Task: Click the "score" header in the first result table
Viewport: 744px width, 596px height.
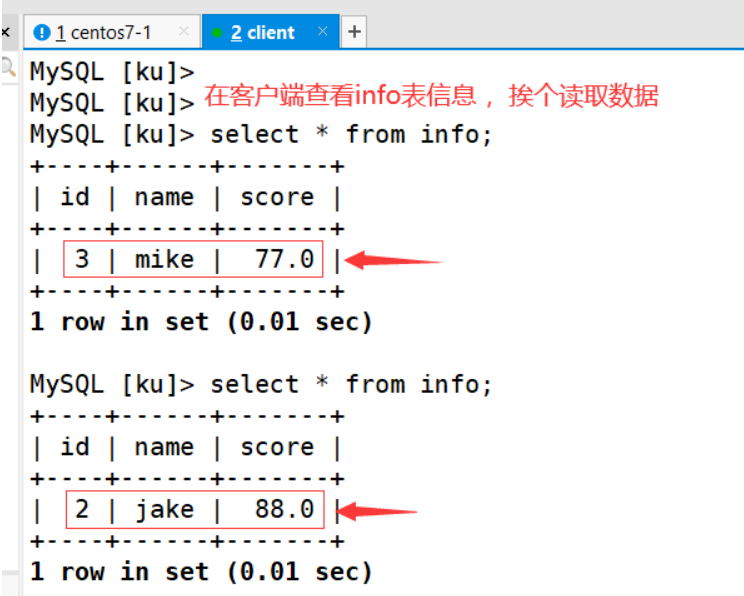Action: pyautogui.click(x=277, y=197)
